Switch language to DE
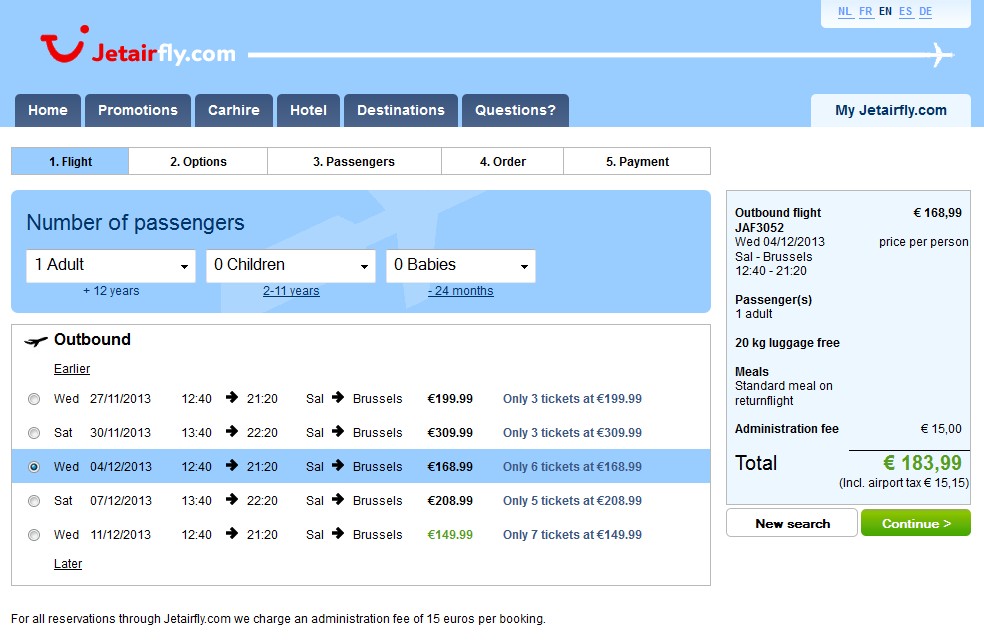 tap(926, 11)
